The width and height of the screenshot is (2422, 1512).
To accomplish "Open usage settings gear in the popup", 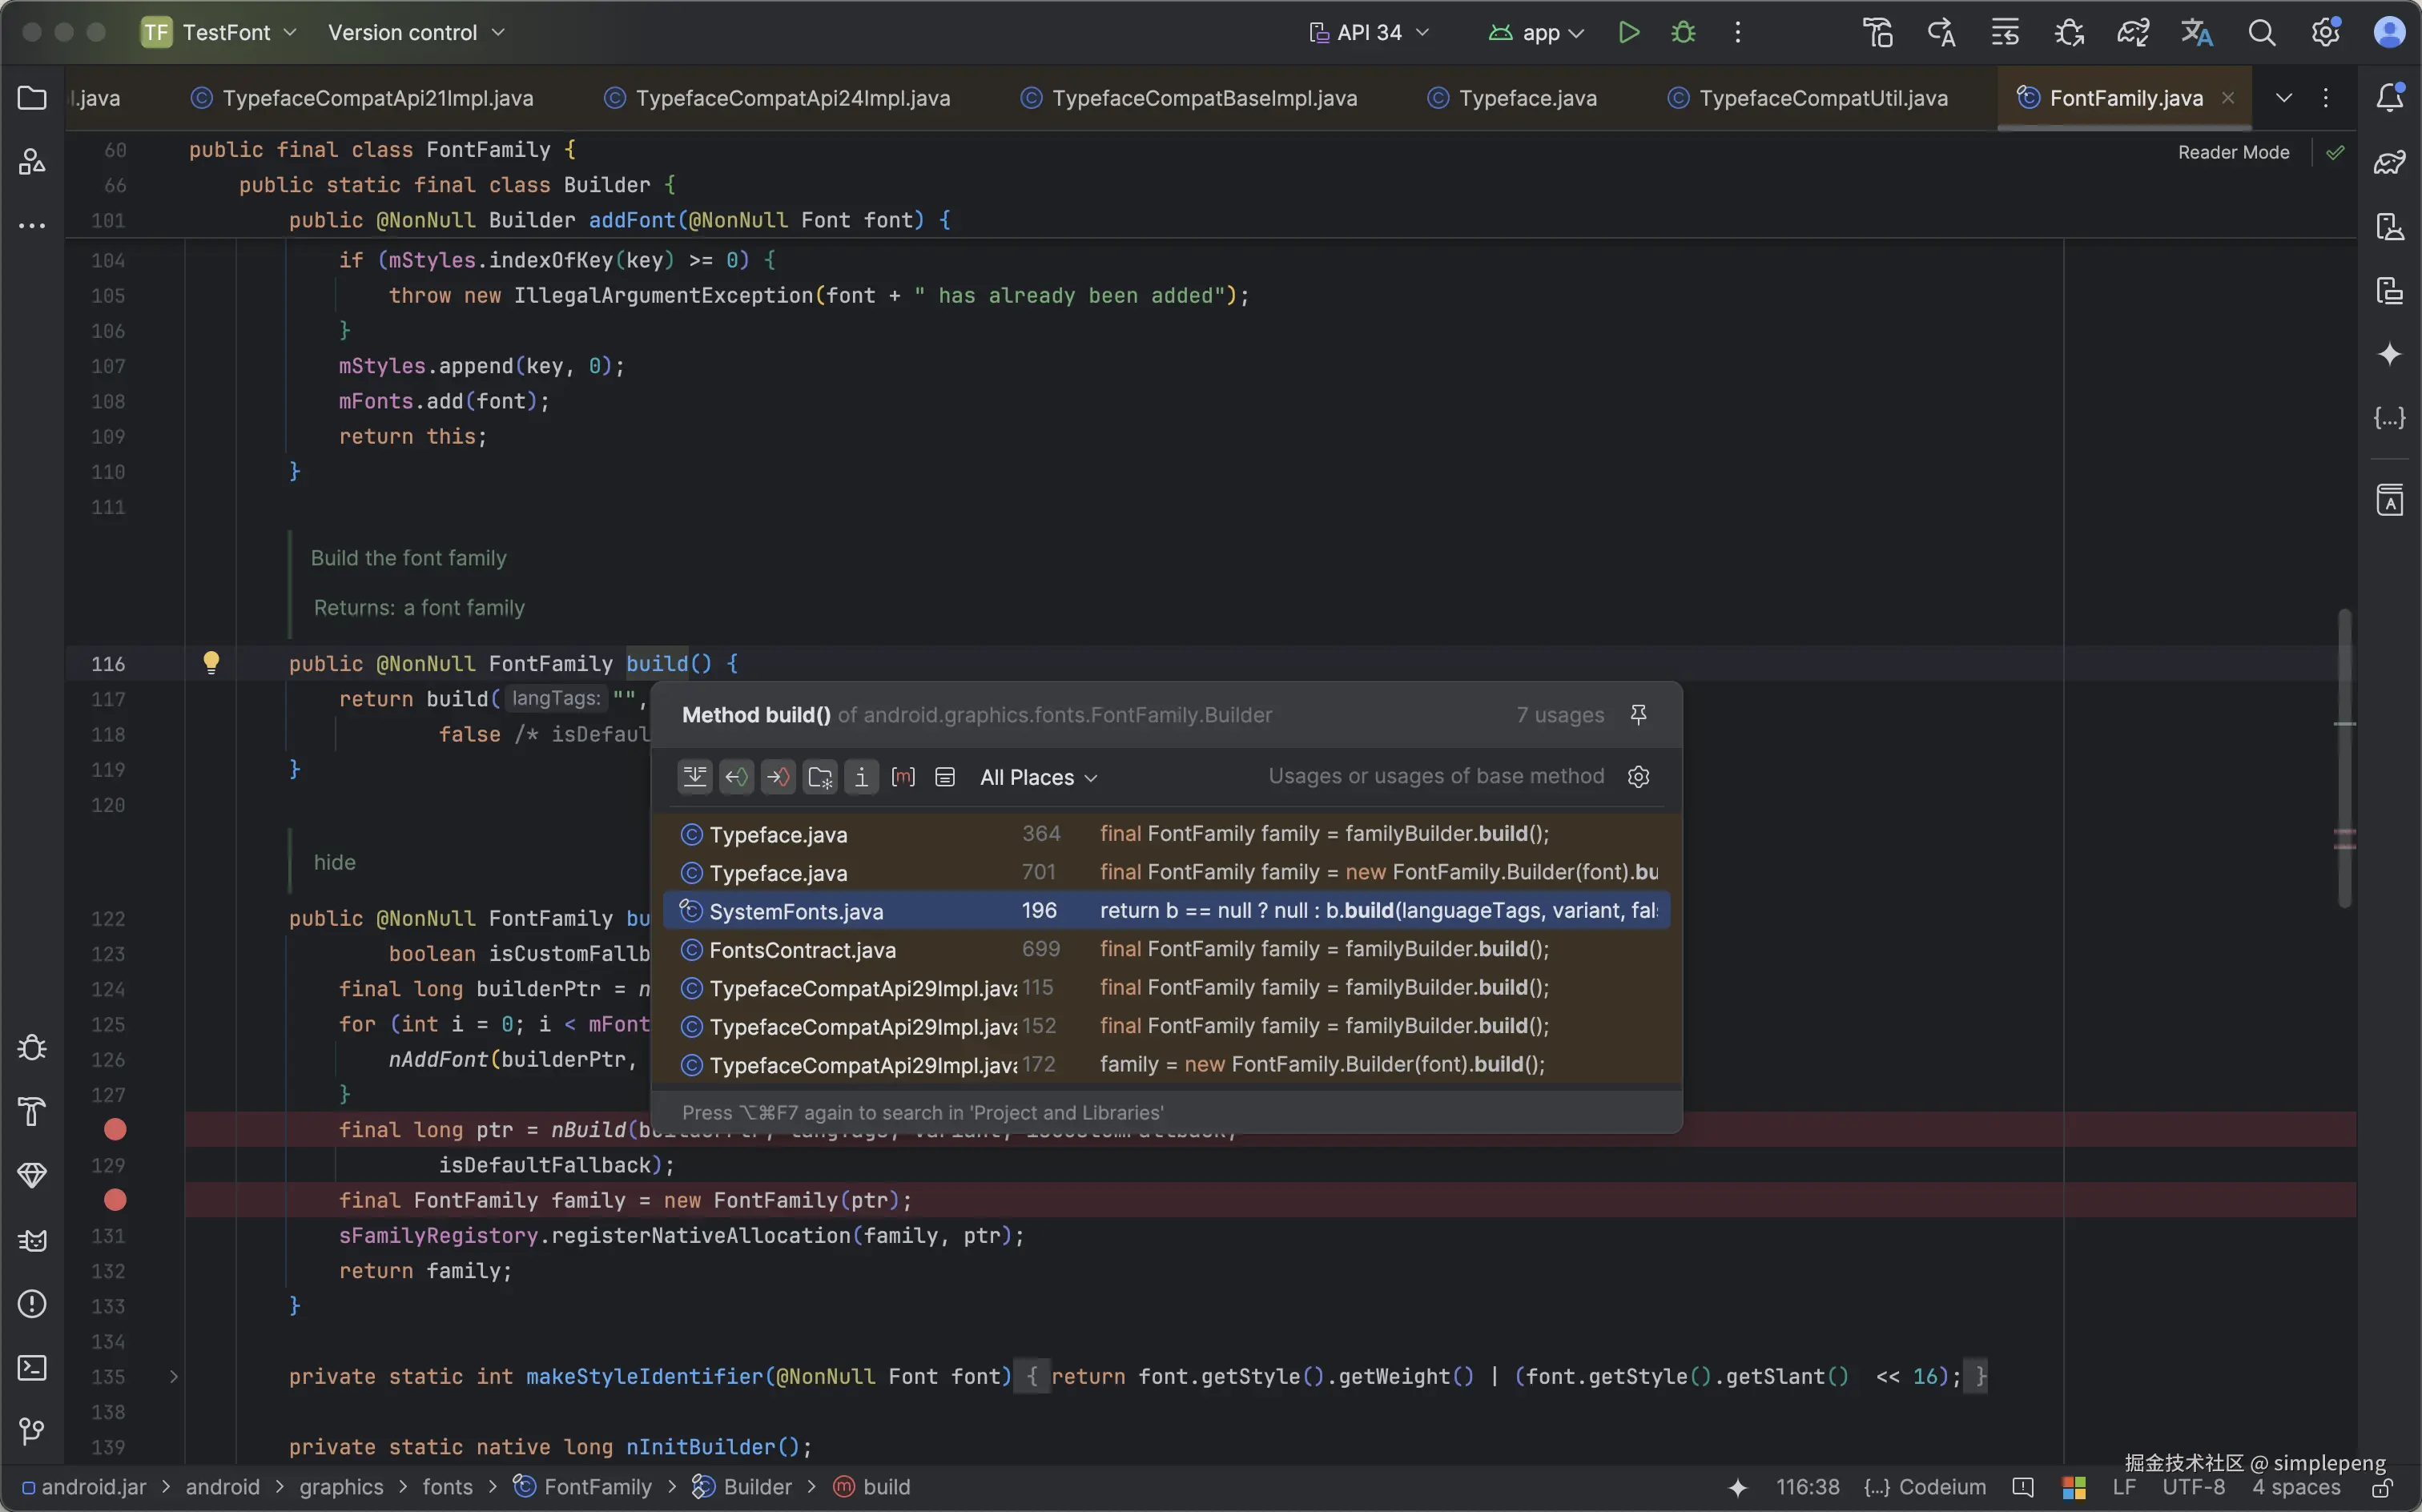I will (1638, 776).
